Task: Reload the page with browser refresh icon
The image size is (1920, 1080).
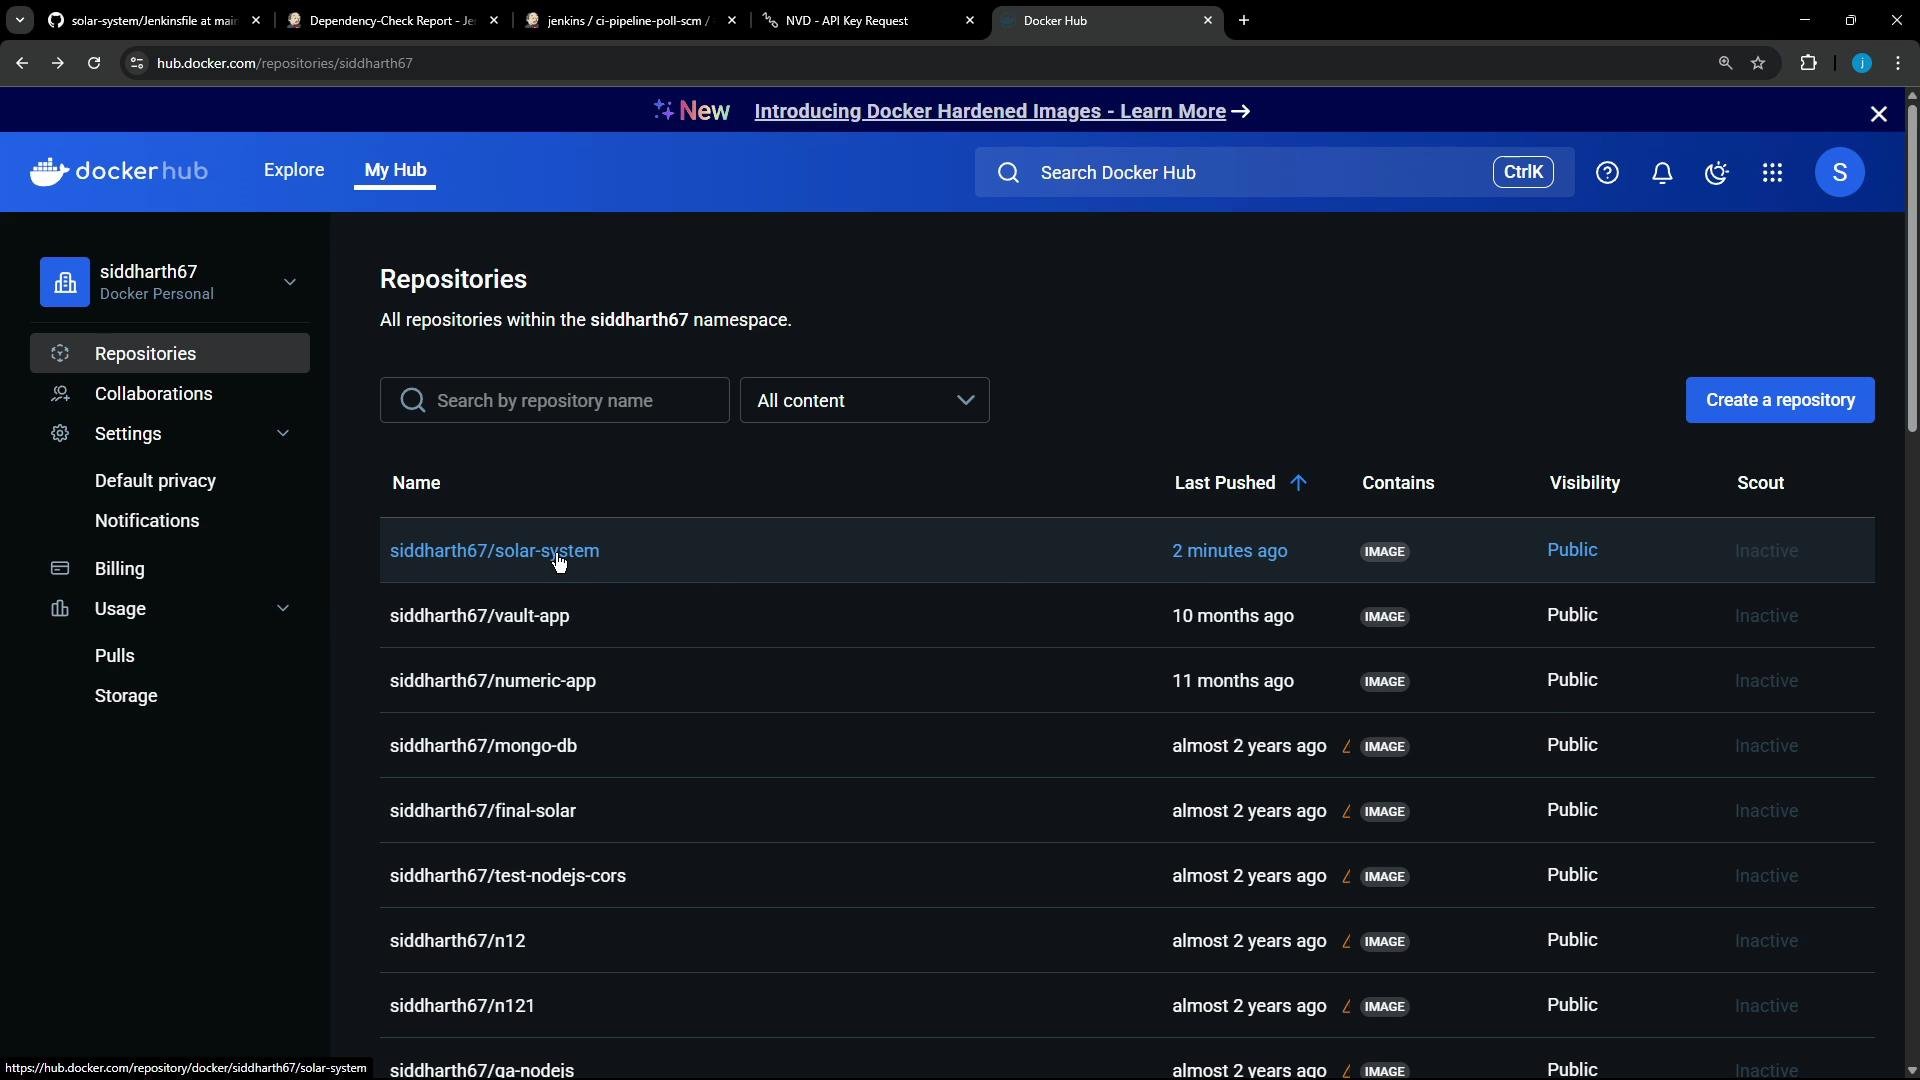Action: tap(94, 63)
